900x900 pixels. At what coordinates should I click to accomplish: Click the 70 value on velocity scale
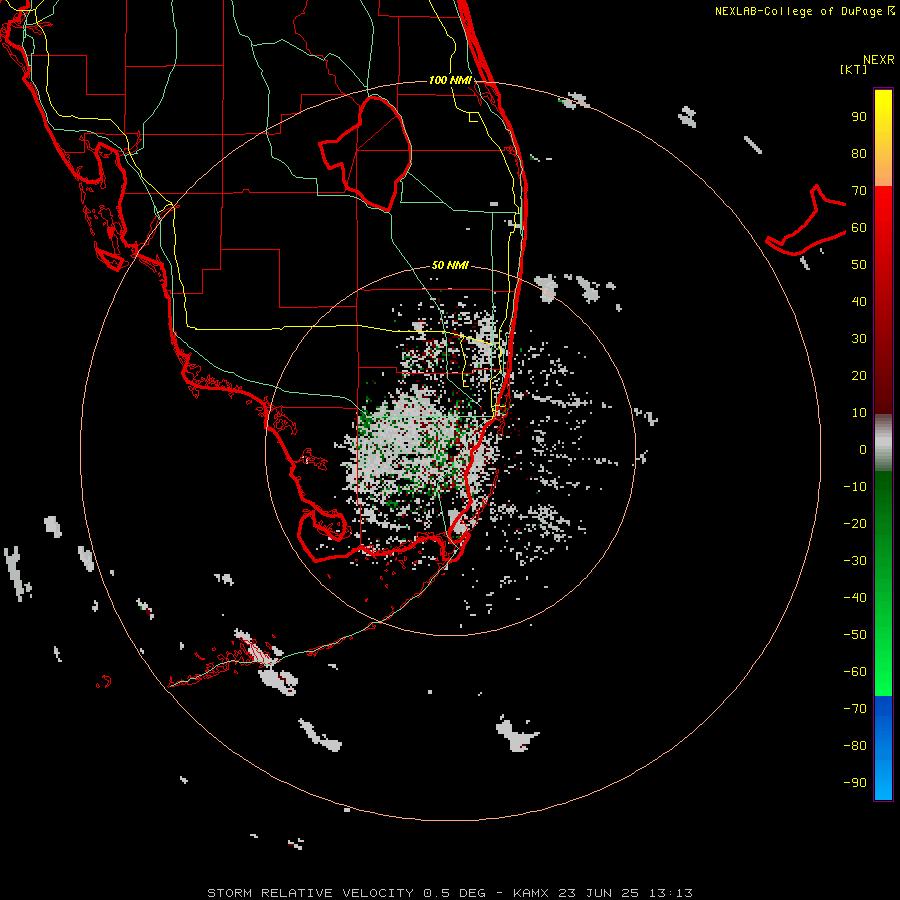tap(859, 191)
